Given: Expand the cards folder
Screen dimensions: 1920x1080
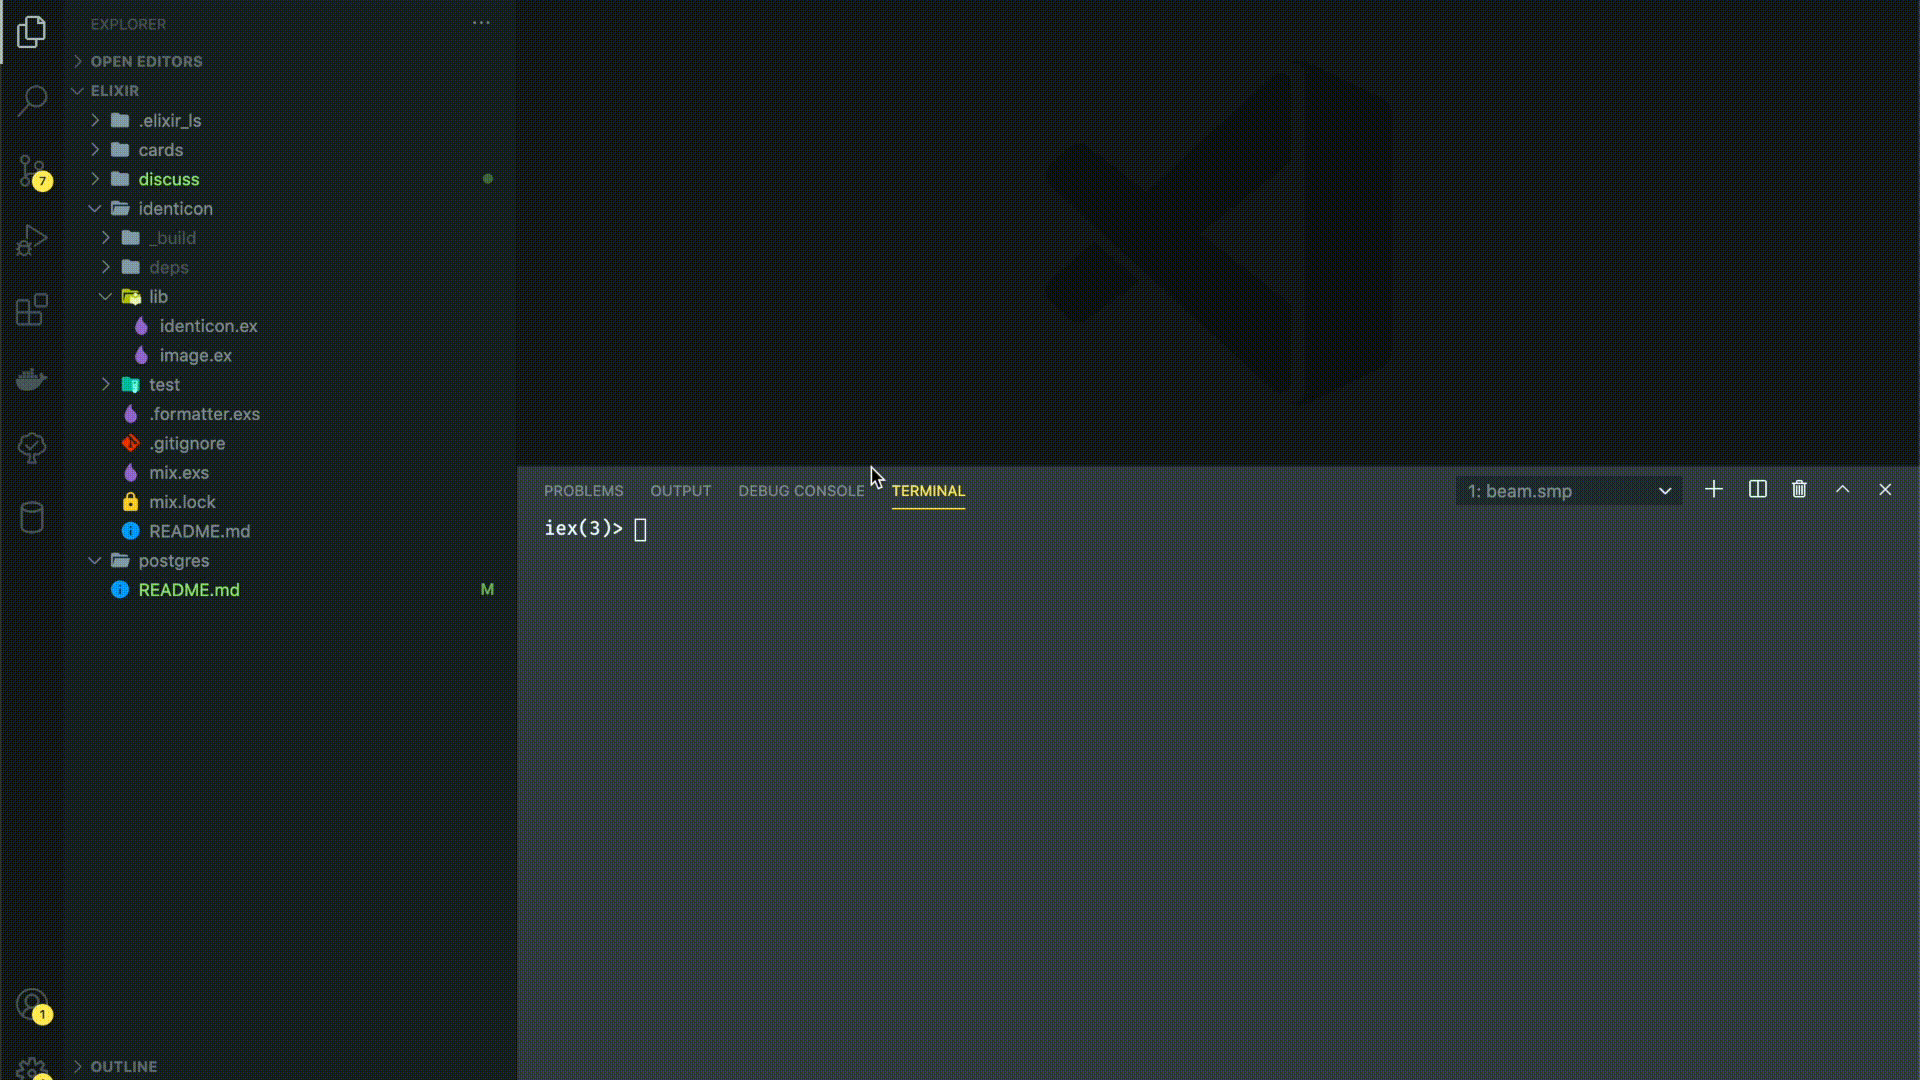Looking at the screenshot, I should 160,150.
